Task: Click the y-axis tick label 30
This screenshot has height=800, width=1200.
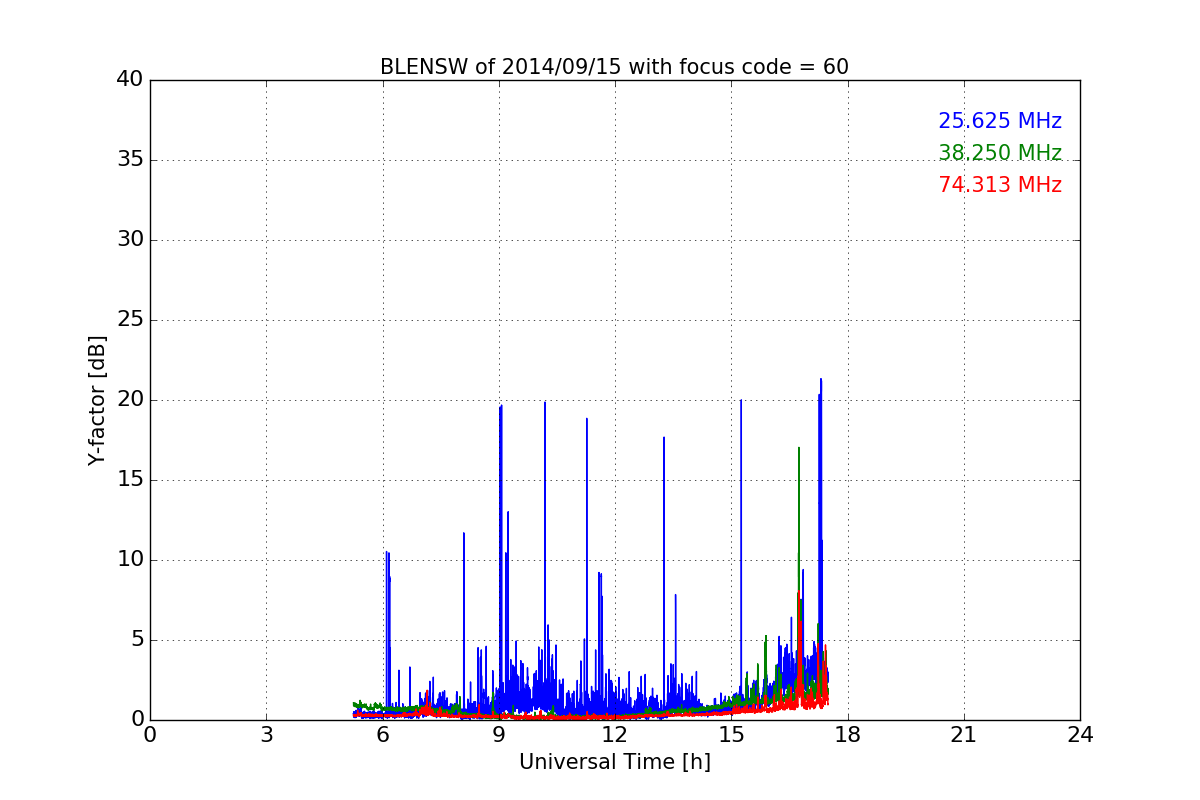Action: point(129,240)
